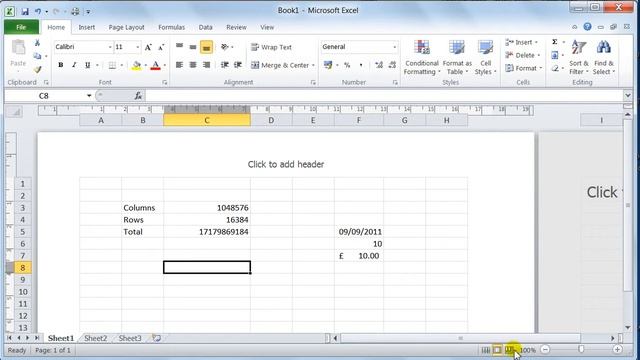Click the zoom out minus button
Viewport: 640px width, 360px height.
pyautogui.click(x=545, y=350)
